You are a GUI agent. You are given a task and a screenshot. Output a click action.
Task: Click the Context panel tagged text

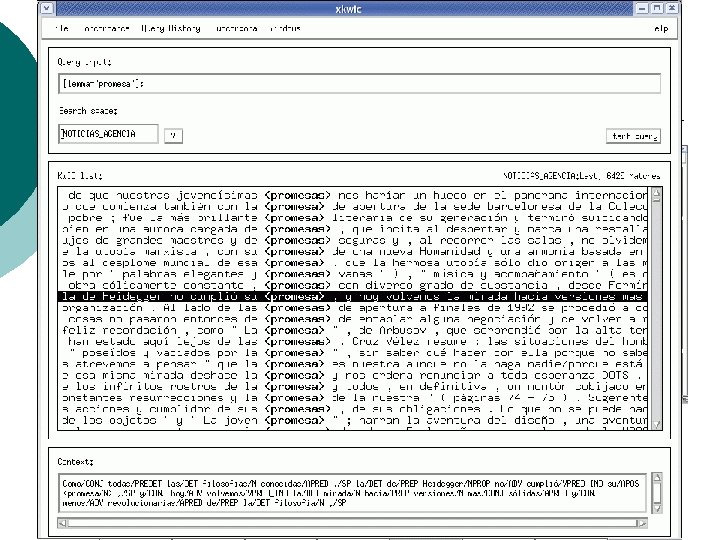[x=352, y=493]
